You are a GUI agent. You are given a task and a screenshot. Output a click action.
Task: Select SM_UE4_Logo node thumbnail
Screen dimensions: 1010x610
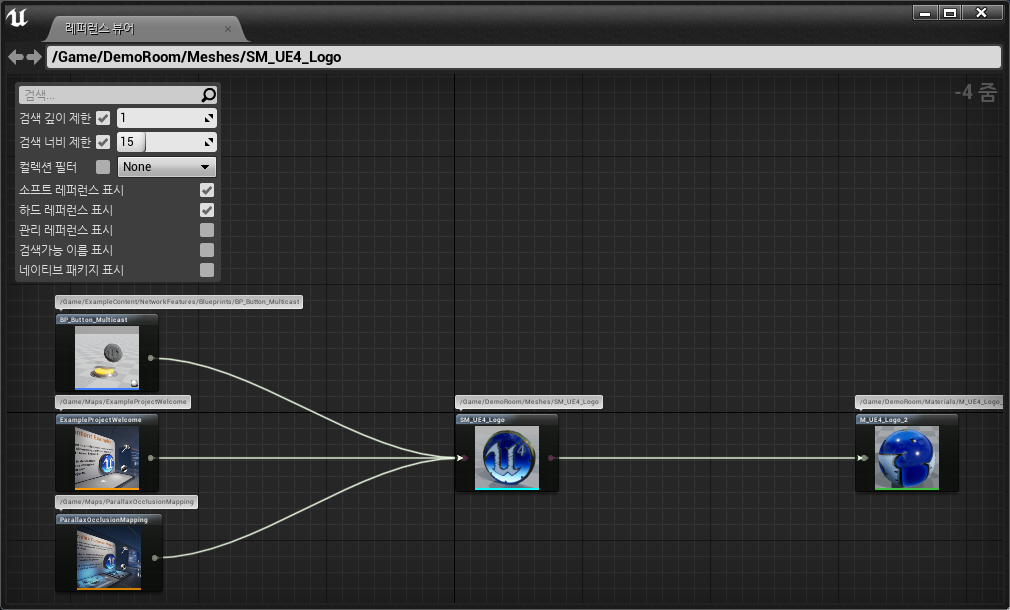click(x=507, y=458)
